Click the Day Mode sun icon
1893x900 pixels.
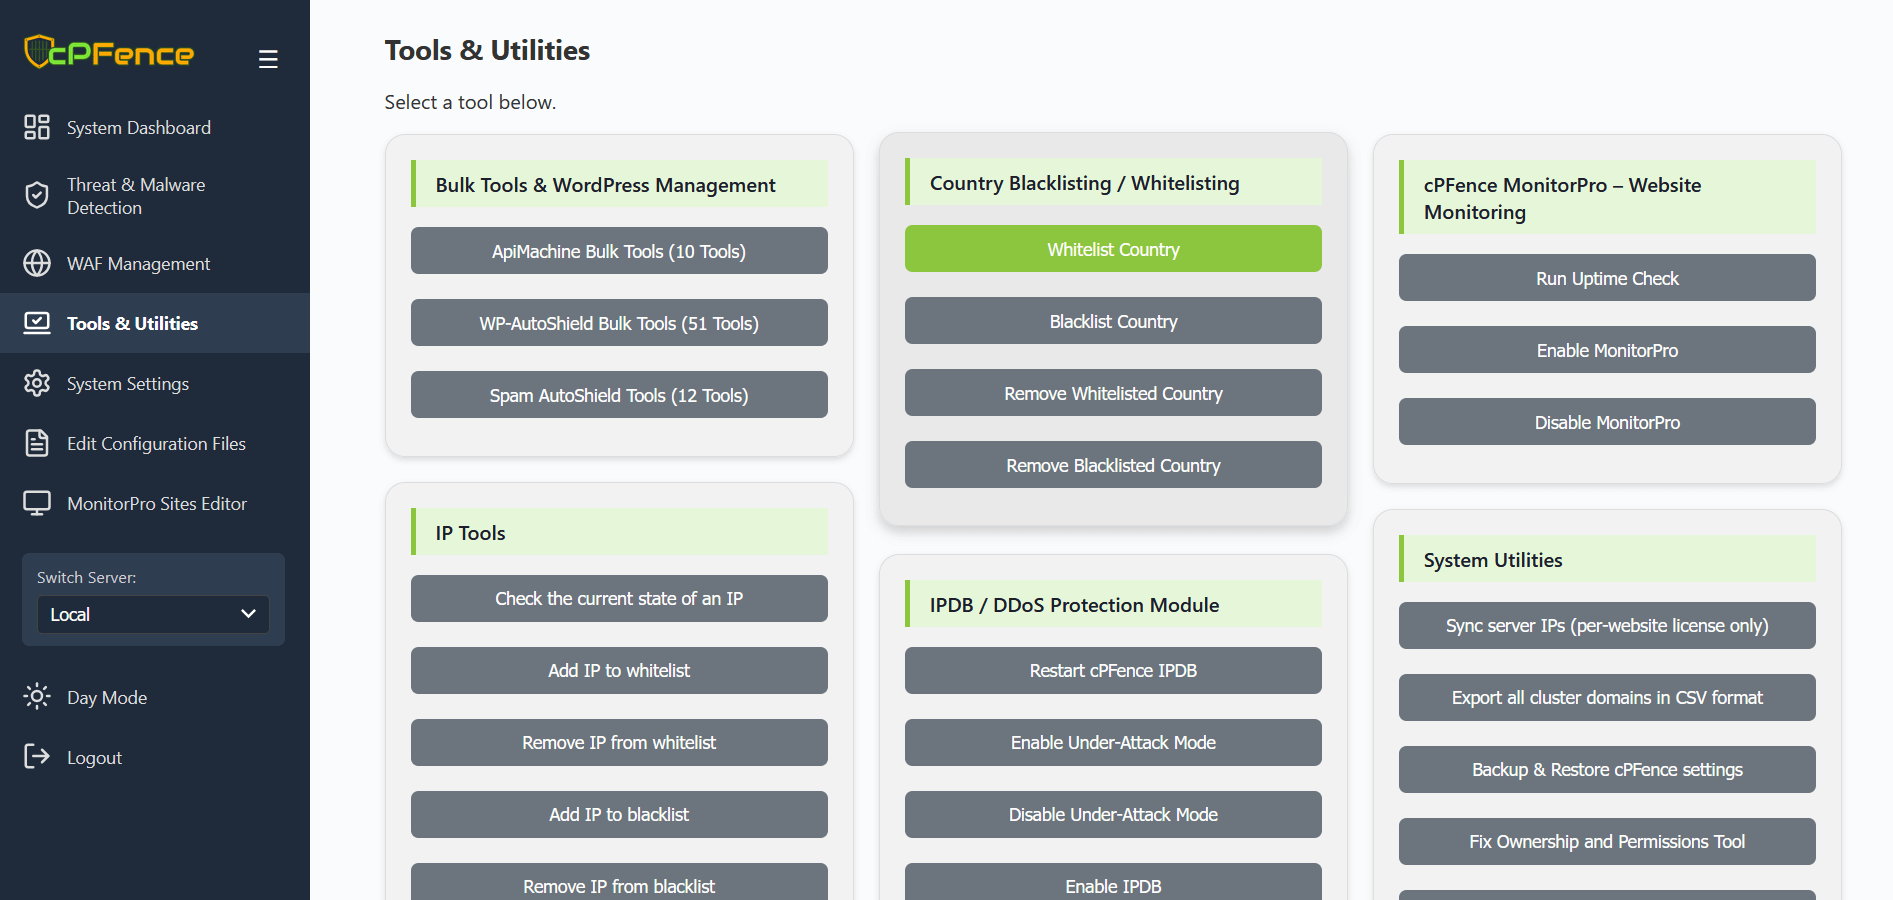click(x=37, y=696)
